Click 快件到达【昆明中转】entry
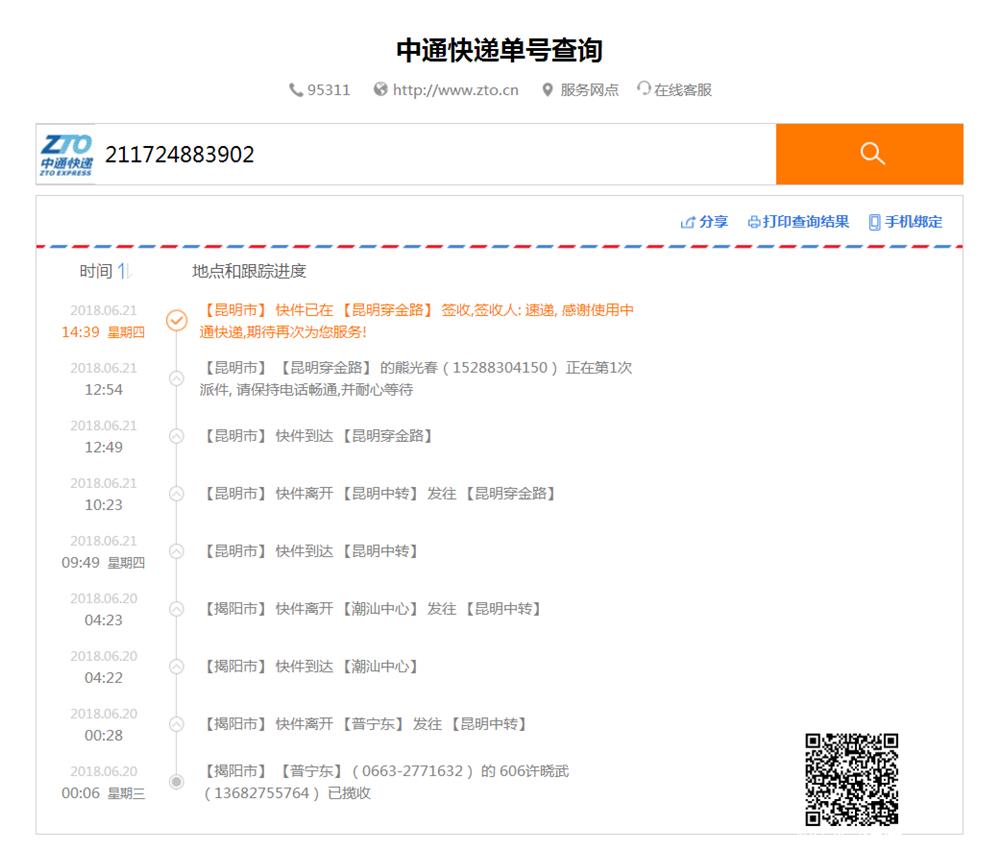 [x=311, y=551]
